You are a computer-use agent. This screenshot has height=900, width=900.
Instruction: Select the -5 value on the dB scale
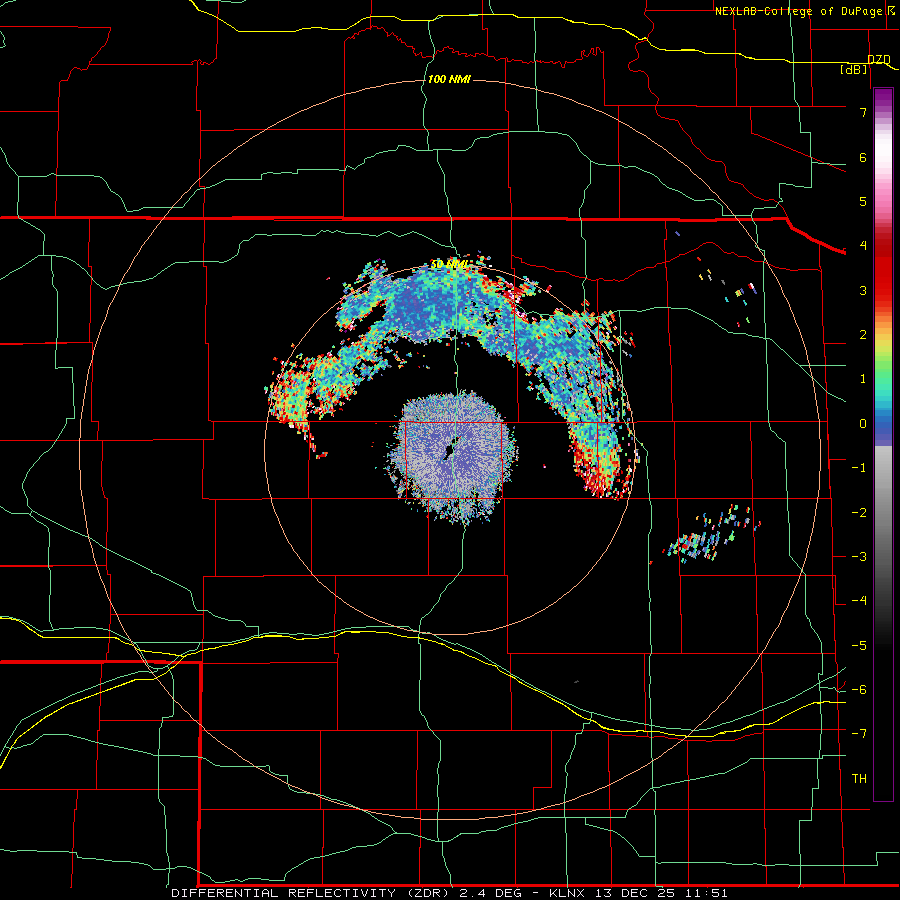tap(859, 646)
